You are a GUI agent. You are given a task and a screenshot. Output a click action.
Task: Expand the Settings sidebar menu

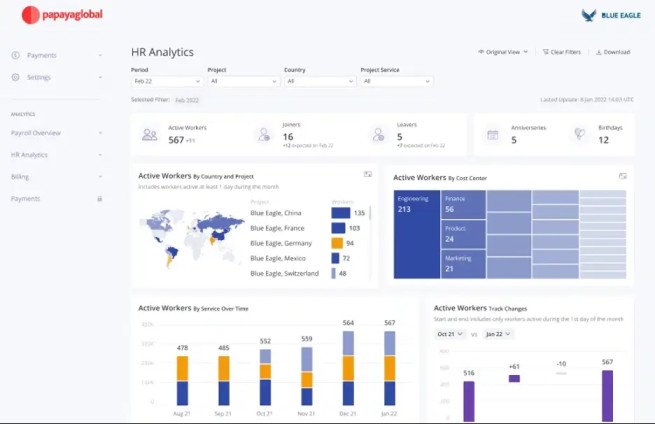(100, 77)
